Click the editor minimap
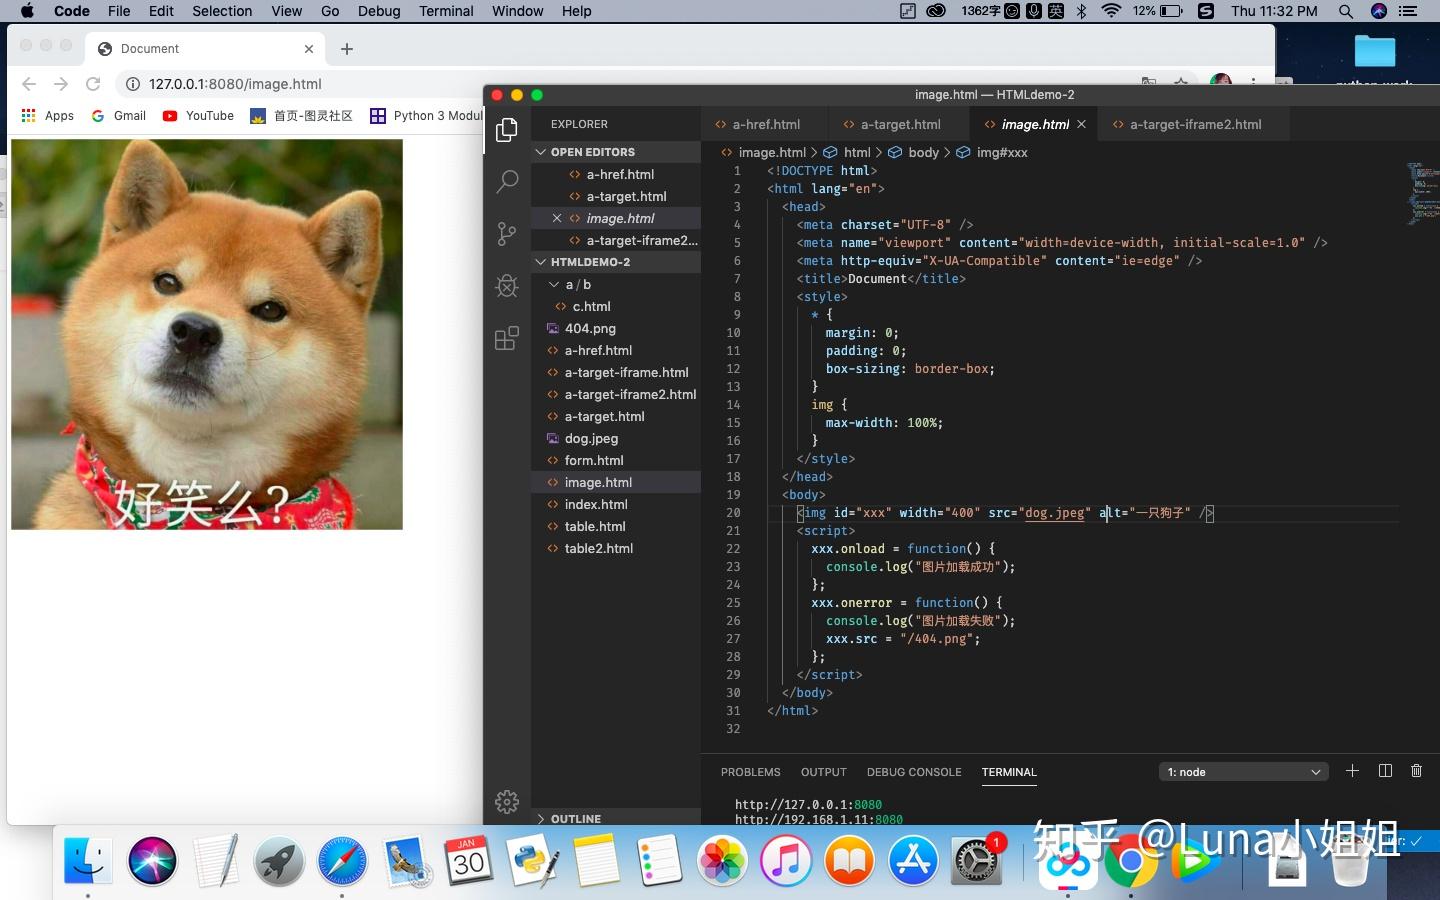This screenshot has height=900, width=1440. 1422,194
